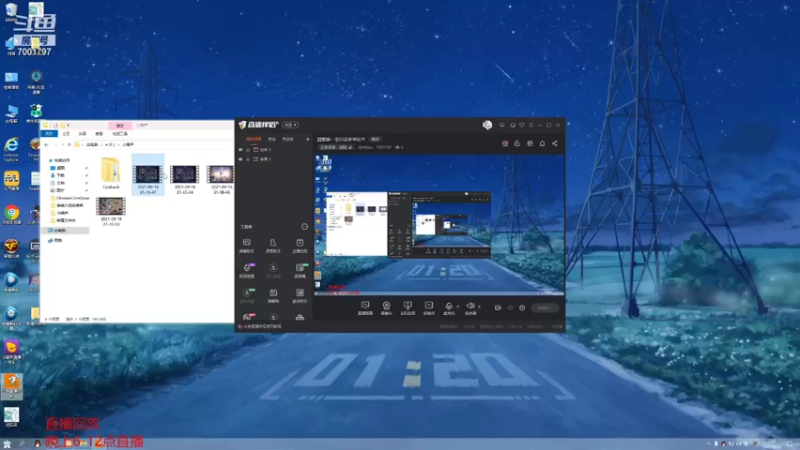This screenshot has width=800, height=450.
Task: Select Quick access in Explorer tree
Action: pyautogui.click(x=59, y=161)
